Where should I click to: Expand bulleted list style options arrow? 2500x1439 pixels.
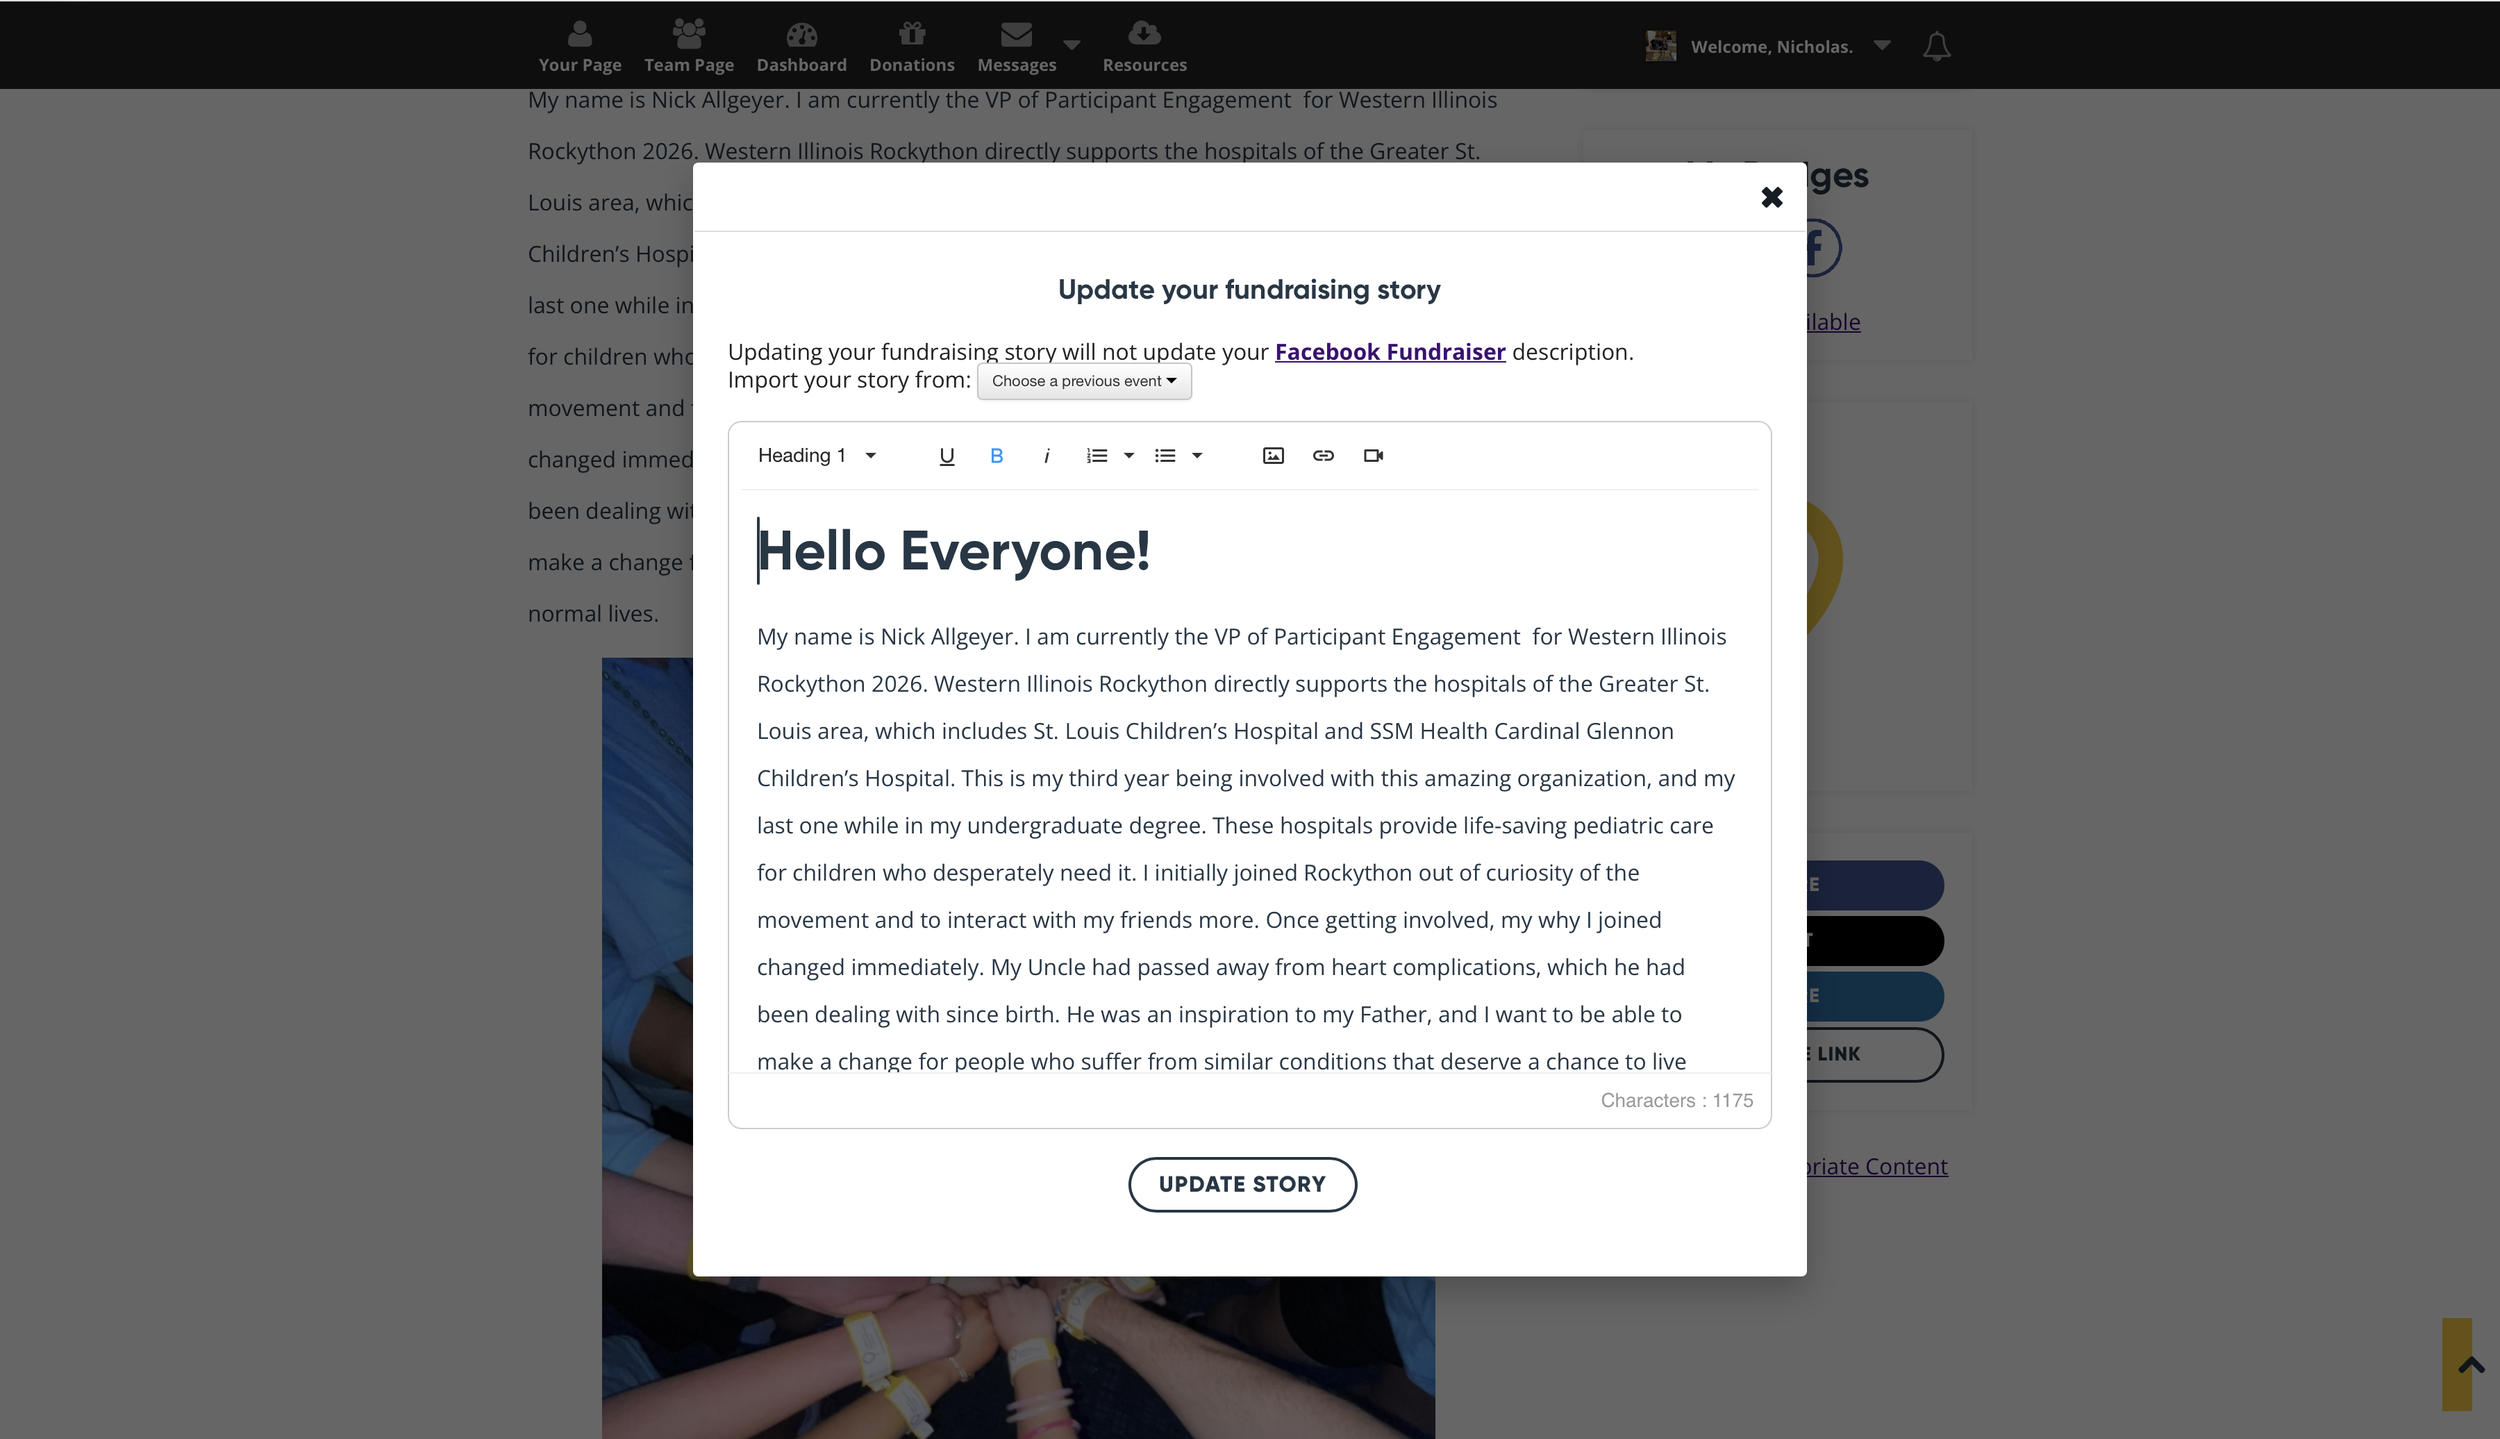pyautogui.click(x=1197, y=456)
